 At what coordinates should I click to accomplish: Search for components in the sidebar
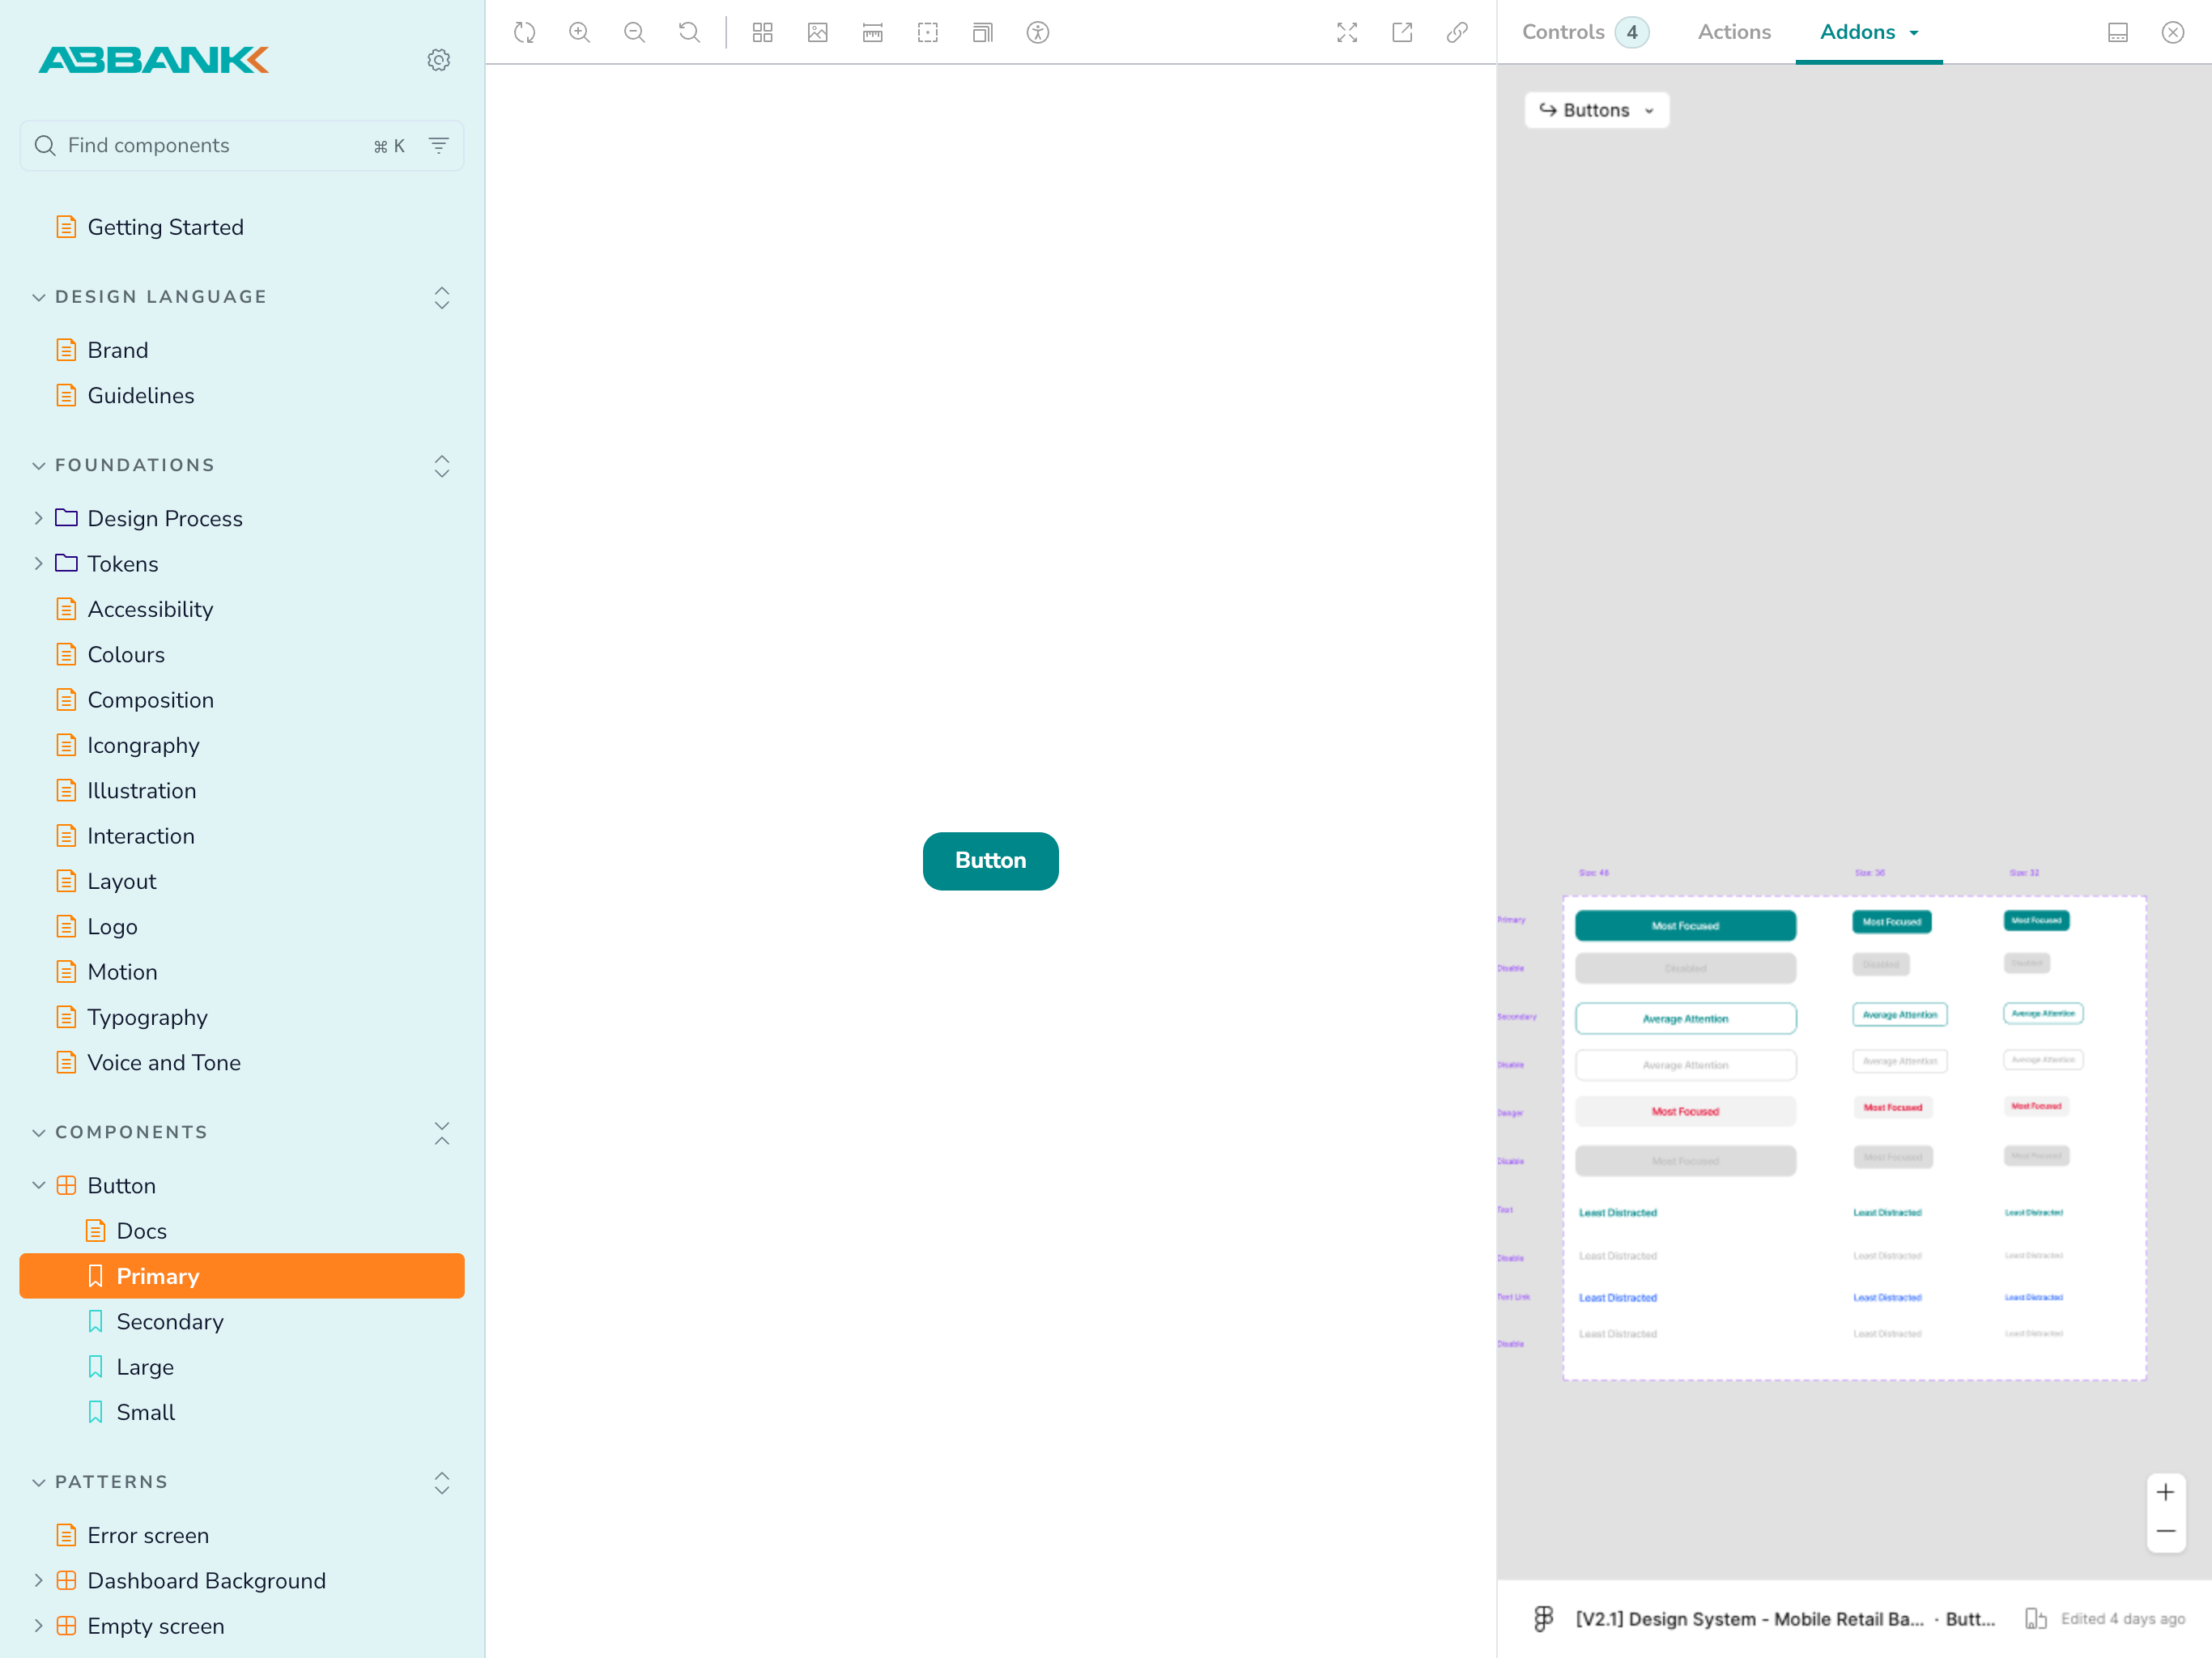click(200, 145)
